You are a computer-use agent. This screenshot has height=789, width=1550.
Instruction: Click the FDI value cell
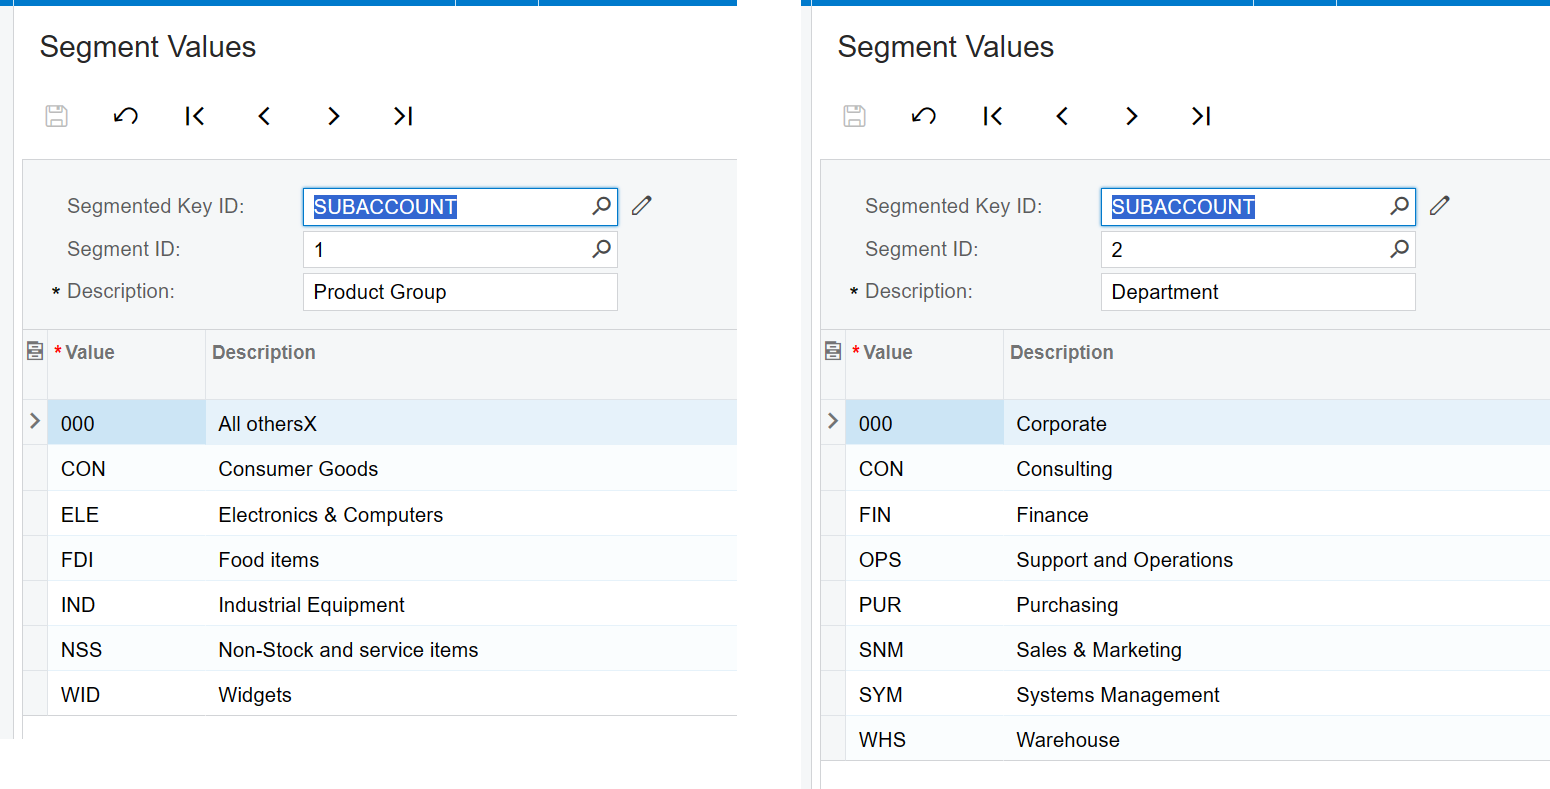(127, 559)
